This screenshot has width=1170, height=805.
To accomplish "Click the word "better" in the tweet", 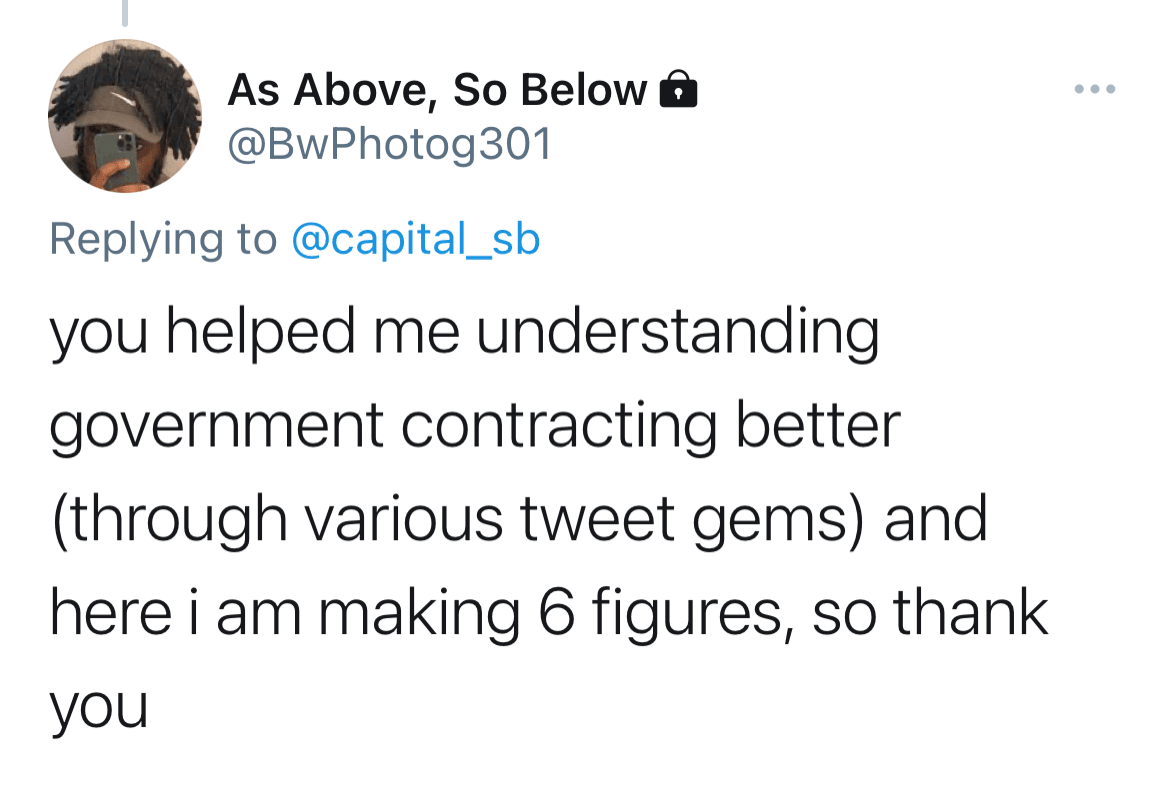I will point(817,426).
